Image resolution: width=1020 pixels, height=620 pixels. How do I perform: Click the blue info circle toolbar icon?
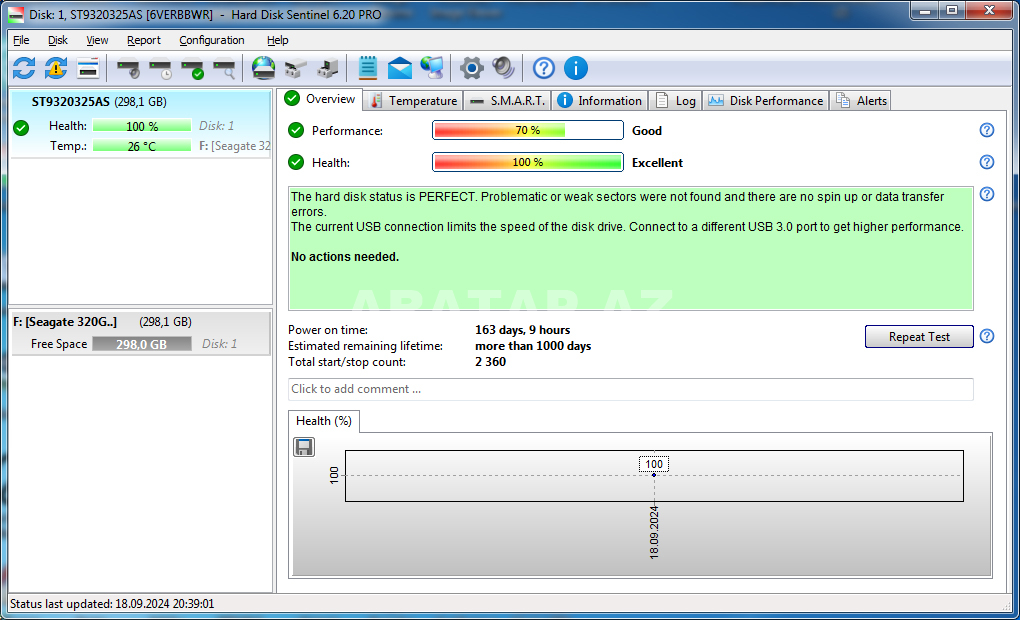pos(576,68)
